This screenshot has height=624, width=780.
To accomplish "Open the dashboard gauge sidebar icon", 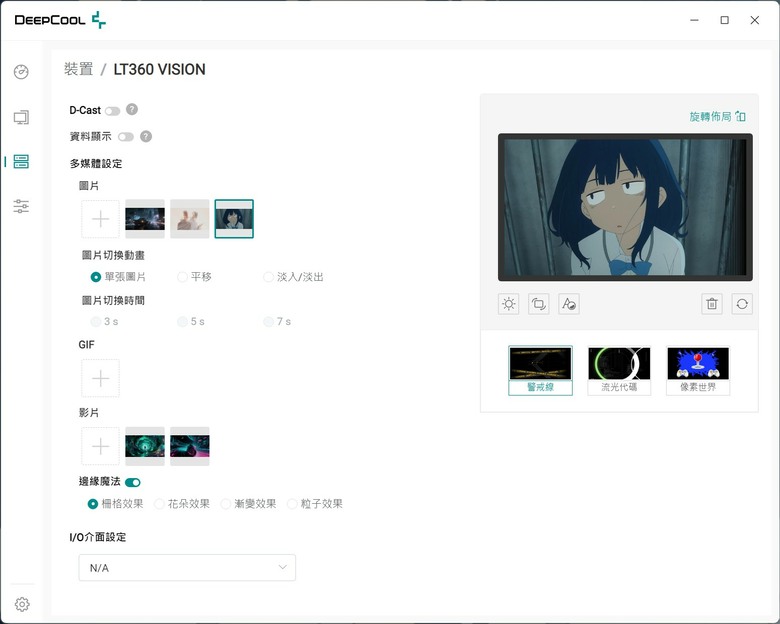I will [x=21, y=72].
